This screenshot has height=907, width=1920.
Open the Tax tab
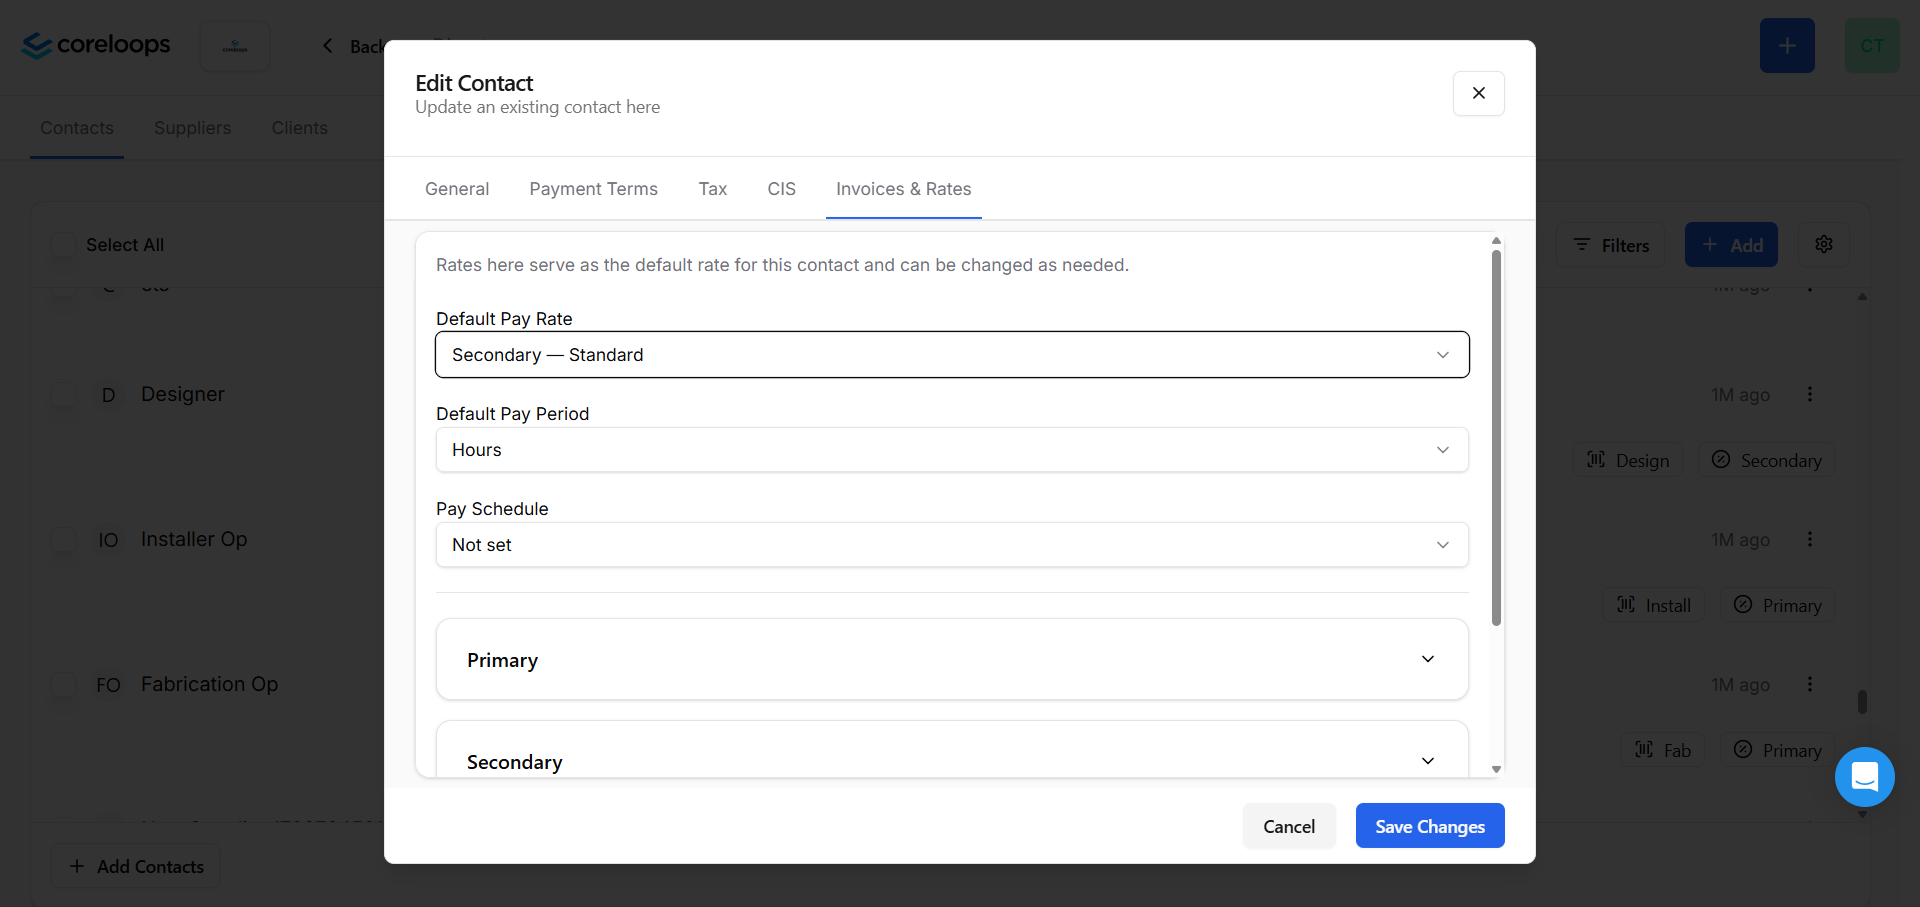tap(713, 189)
